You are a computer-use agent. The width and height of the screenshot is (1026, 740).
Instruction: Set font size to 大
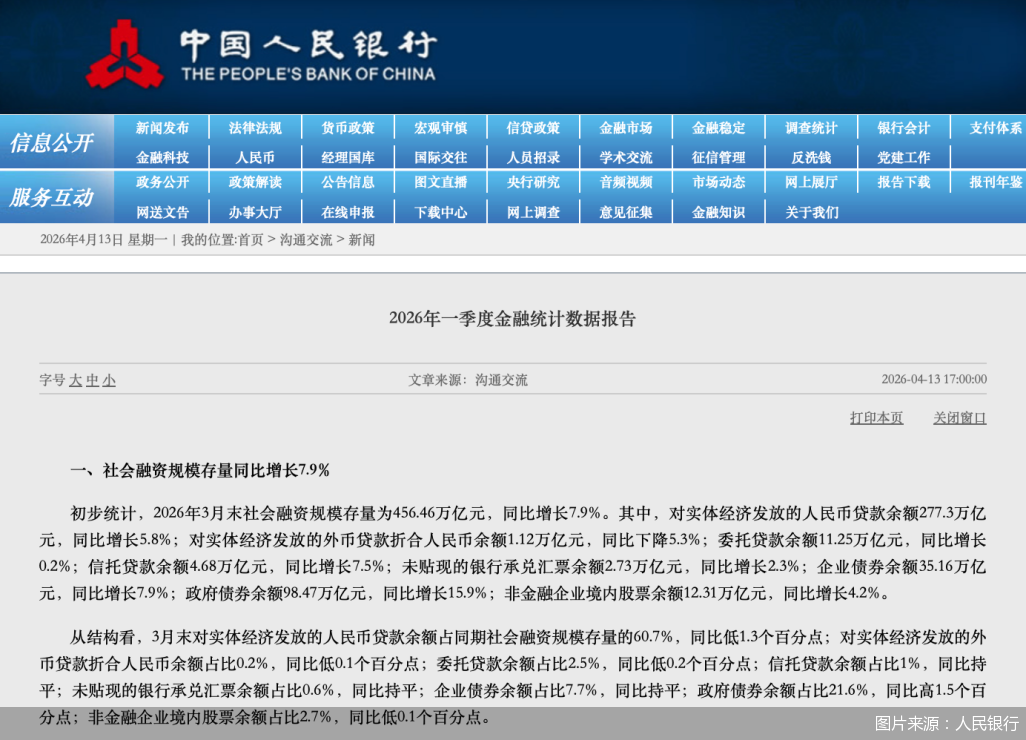(76, 380)
